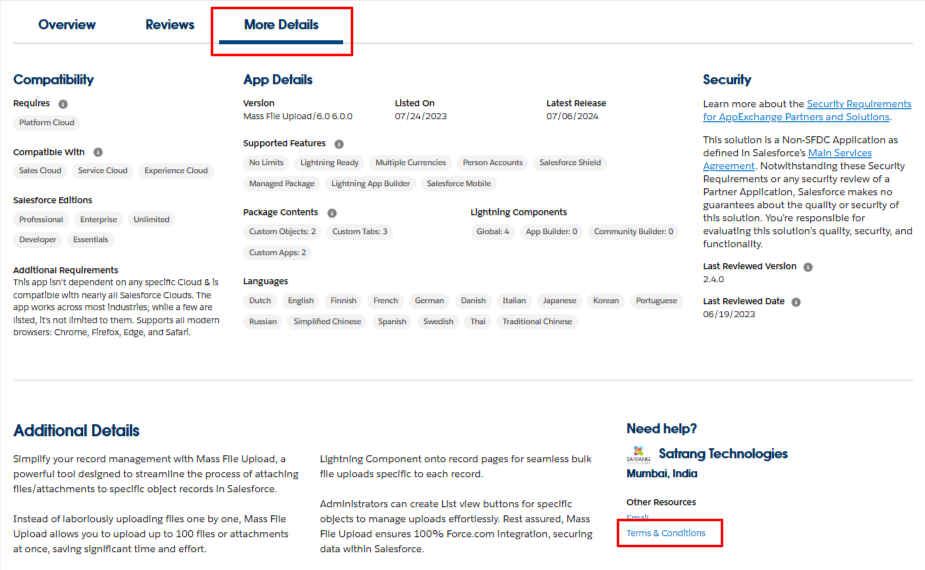
Task: Click the Platform Cloud tag
Action: (47, 123)
